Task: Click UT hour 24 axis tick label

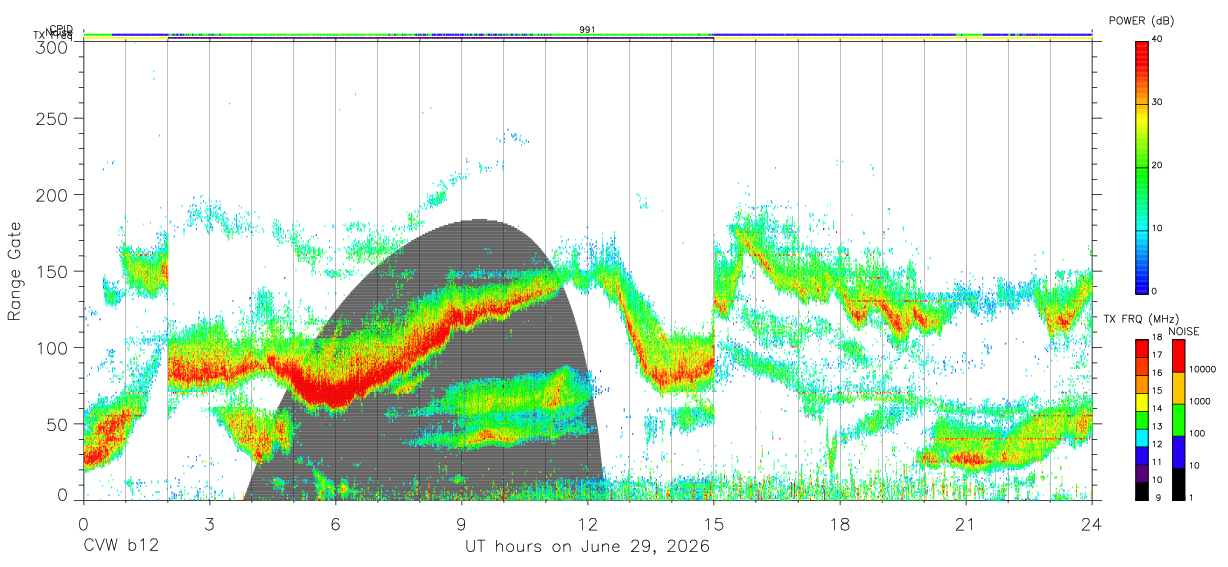Action: 1092,523
